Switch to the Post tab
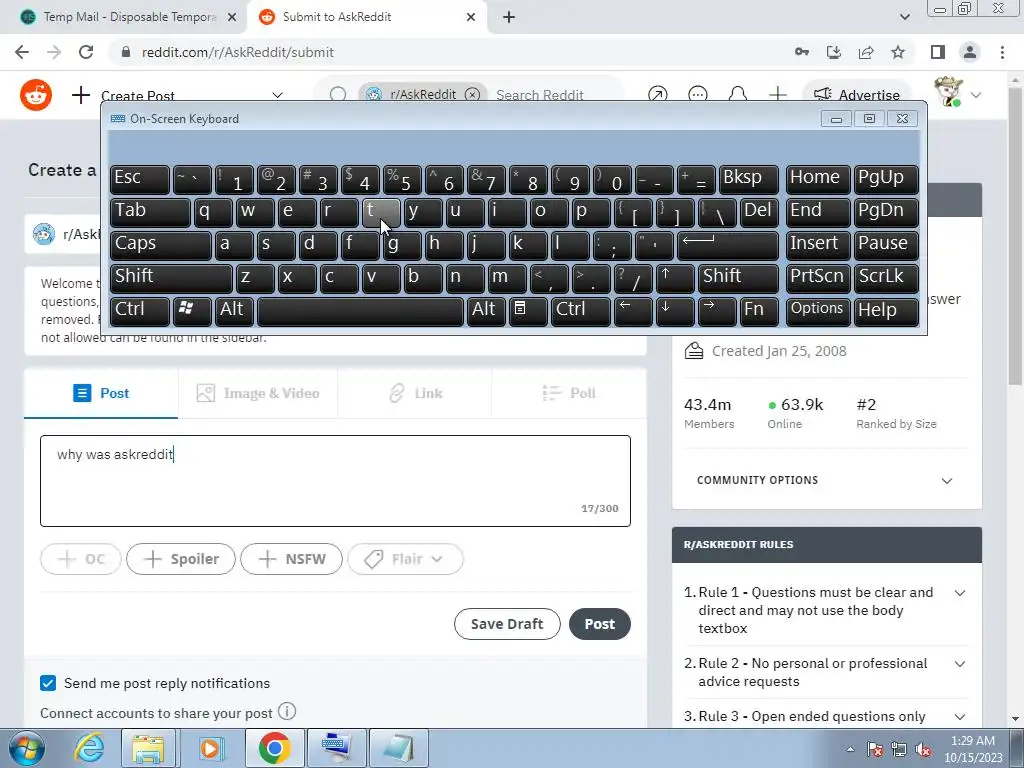 pyautogui.click(x=101, y=393)
